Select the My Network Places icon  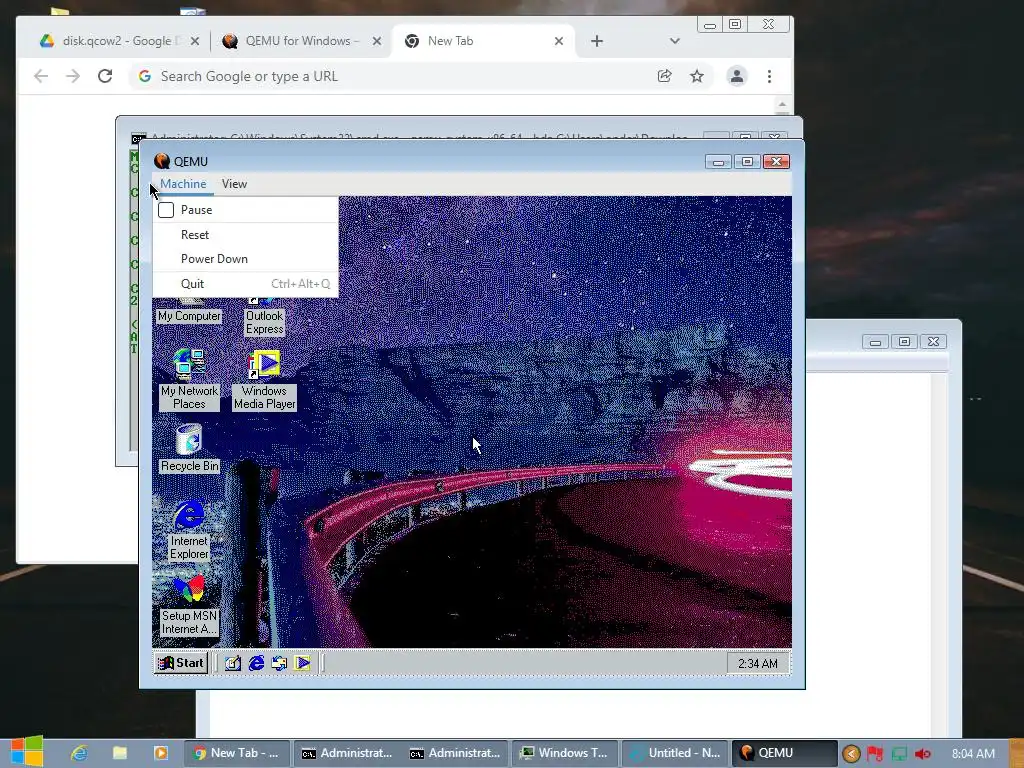point(189,379)
